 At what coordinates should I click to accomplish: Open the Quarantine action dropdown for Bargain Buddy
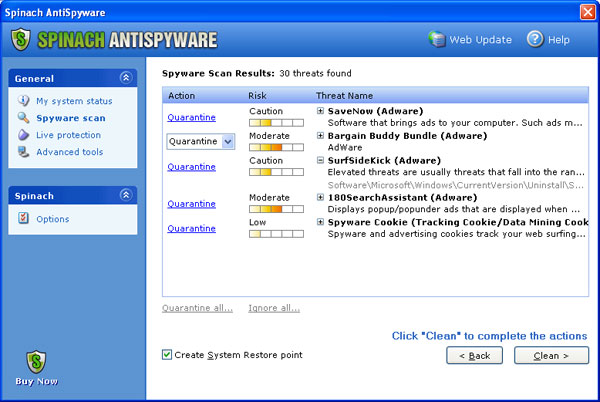coord(228,142)
